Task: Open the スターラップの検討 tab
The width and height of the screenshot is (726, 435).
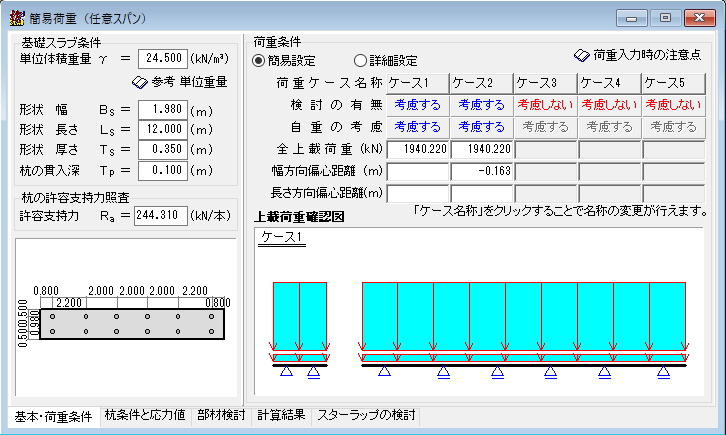Action: pyautogui.click(x=366, y=415)
